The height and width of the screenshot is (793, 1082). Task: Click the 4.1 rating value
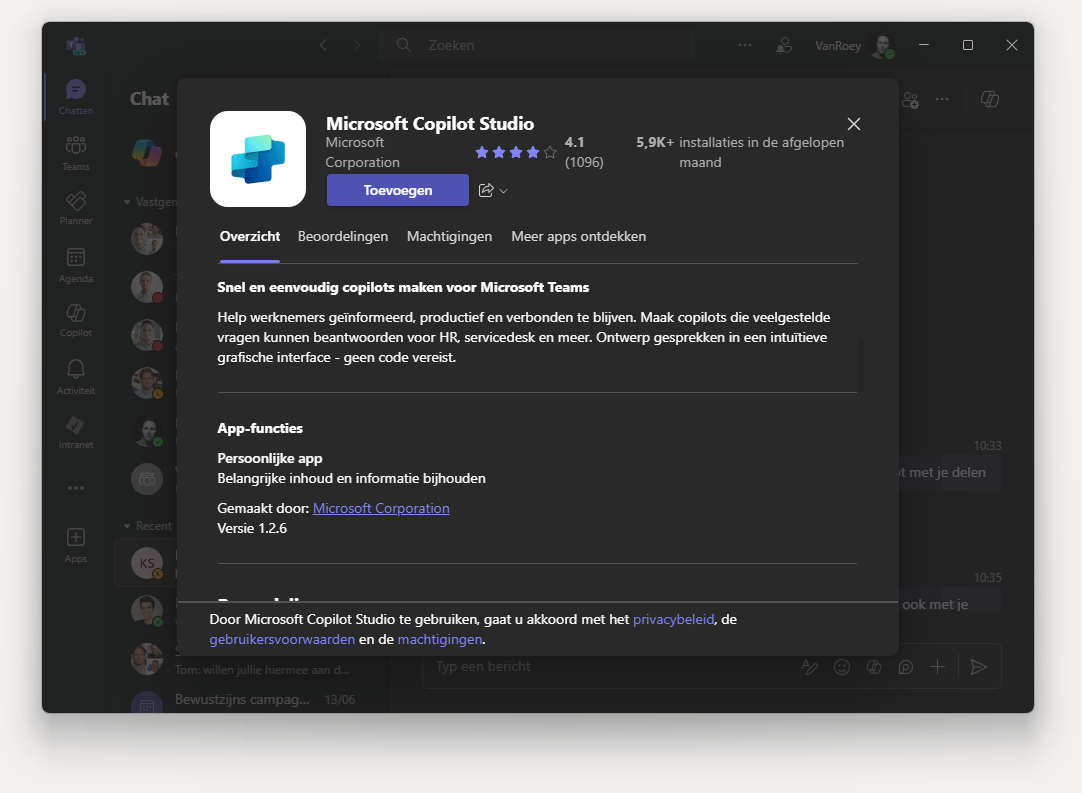pos(574,142)
